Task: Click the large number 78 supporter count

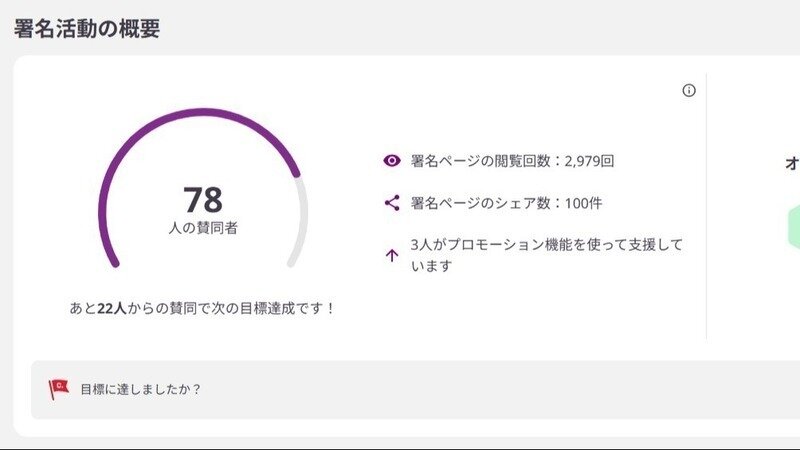Action: click(x=203, y=199)
